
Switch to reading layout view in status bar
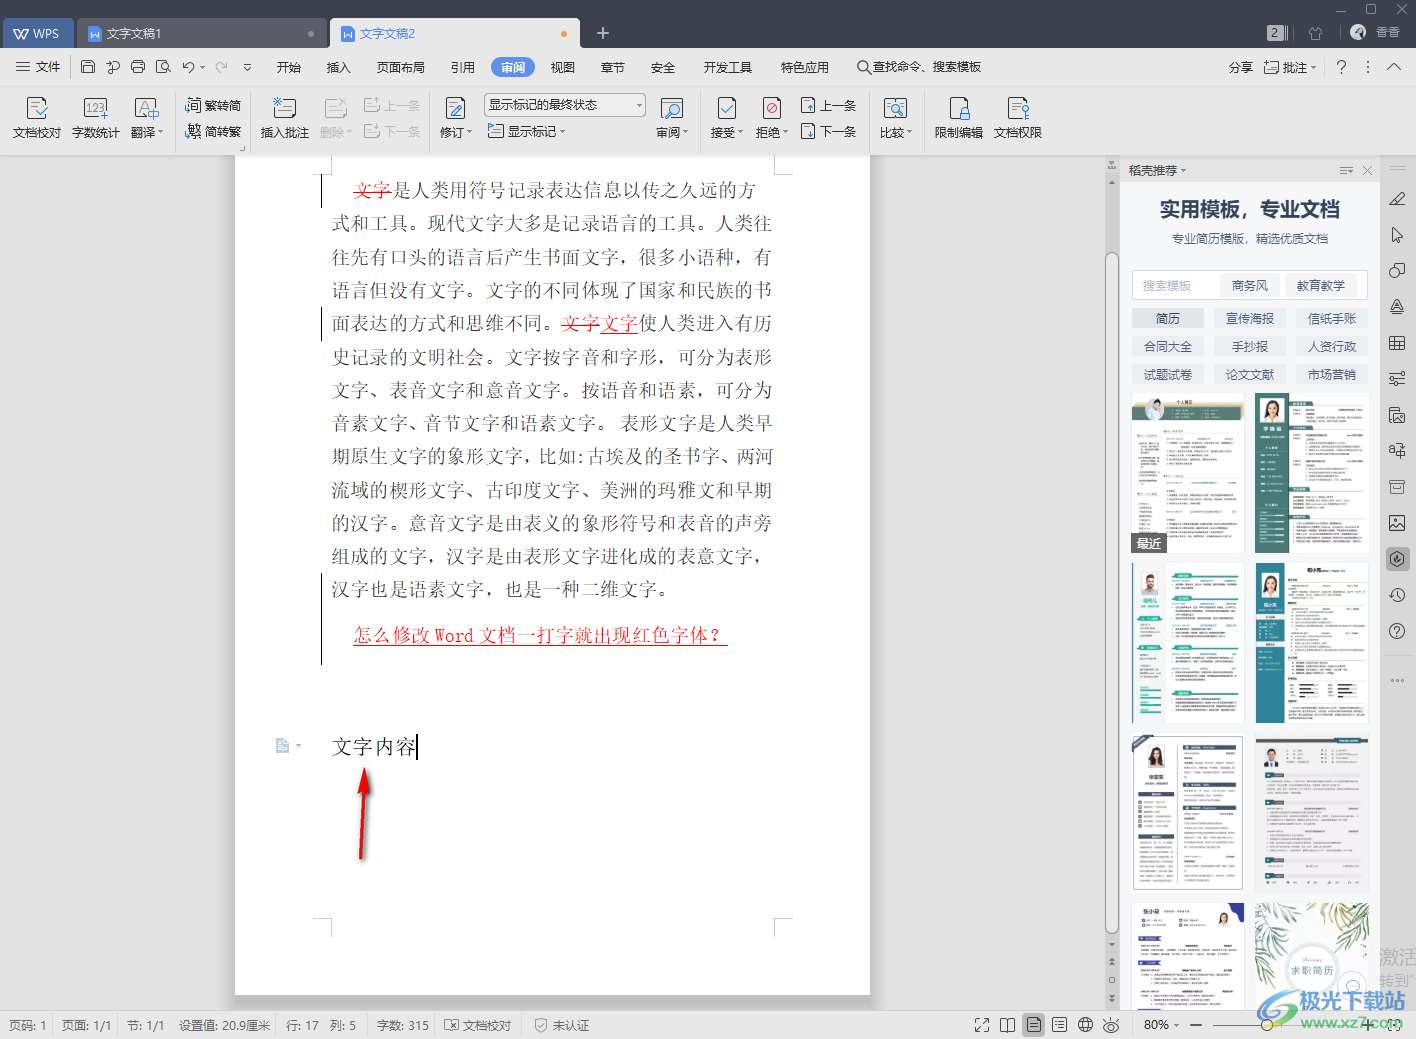pos(1008,1025)
